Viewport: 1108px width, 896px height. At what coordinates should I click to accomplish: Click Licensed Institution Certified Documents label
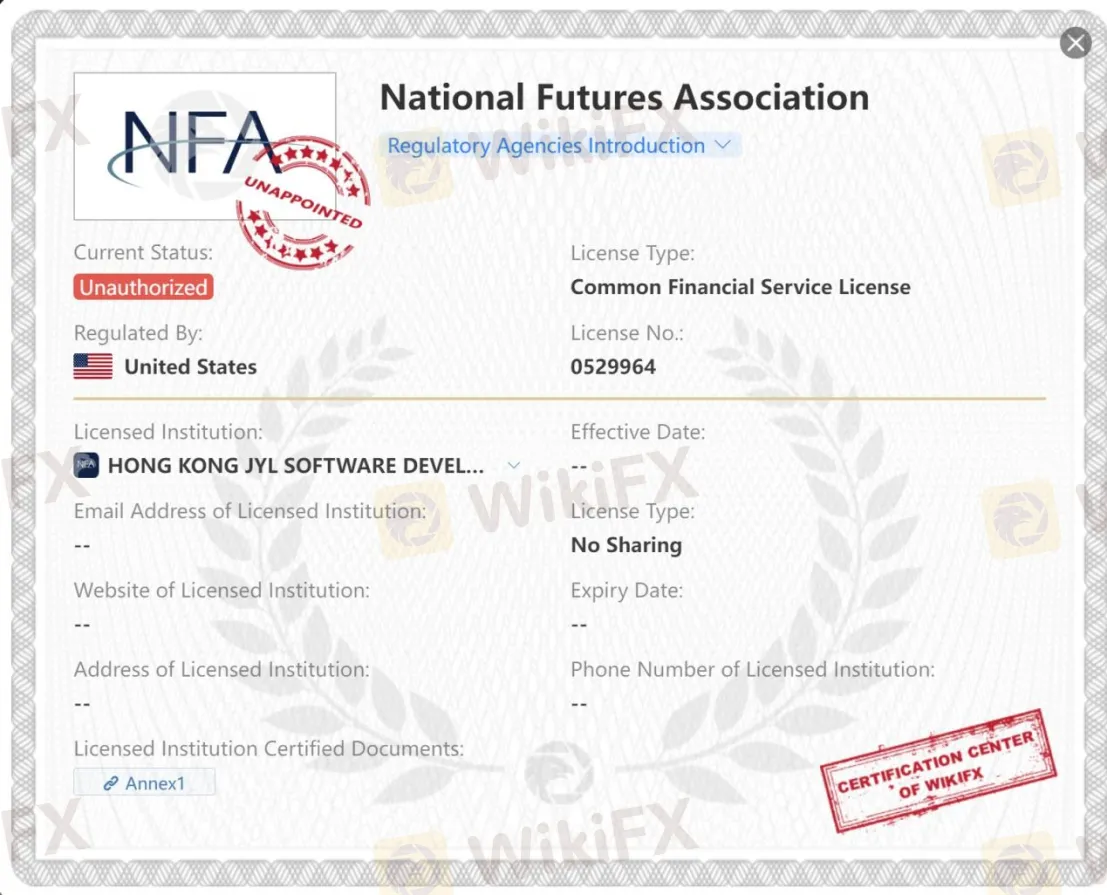[x=269, y=748]
